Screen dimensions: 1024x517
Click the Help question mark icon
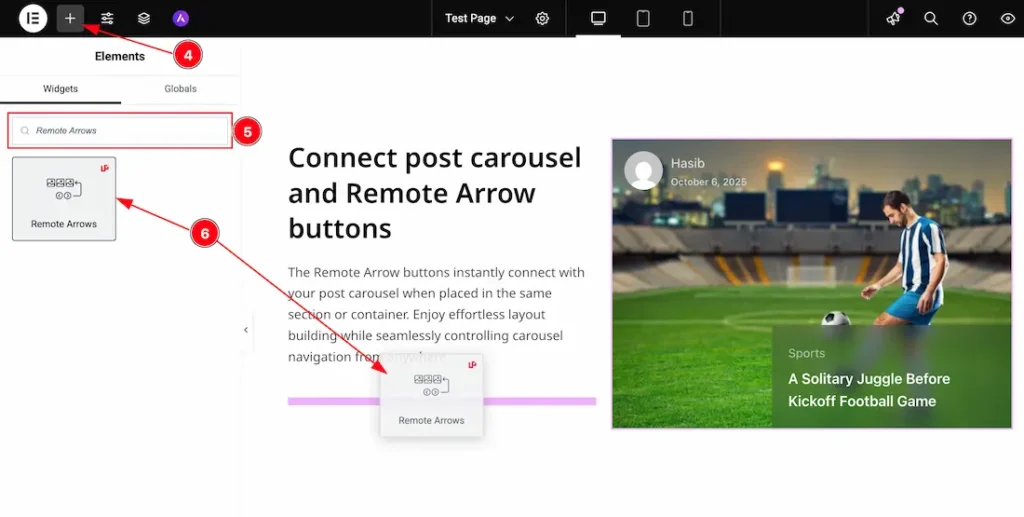click(969, 18)
